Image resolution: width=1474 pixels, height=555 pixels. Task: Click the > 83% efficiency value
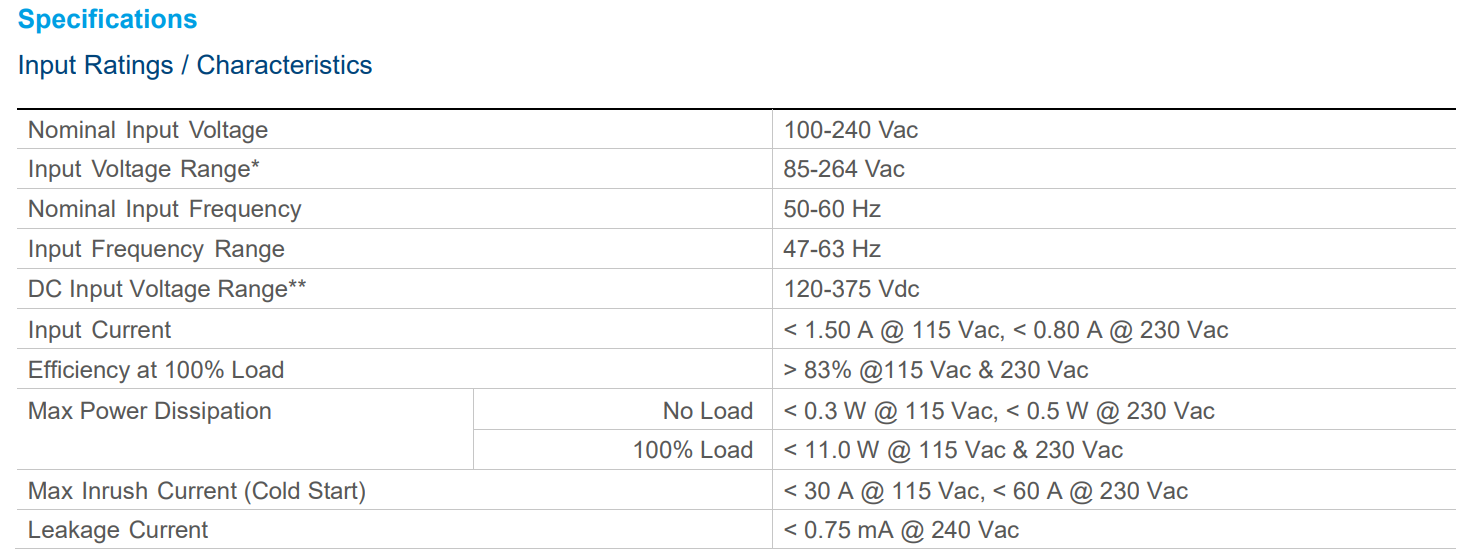(x=936, y=370)
